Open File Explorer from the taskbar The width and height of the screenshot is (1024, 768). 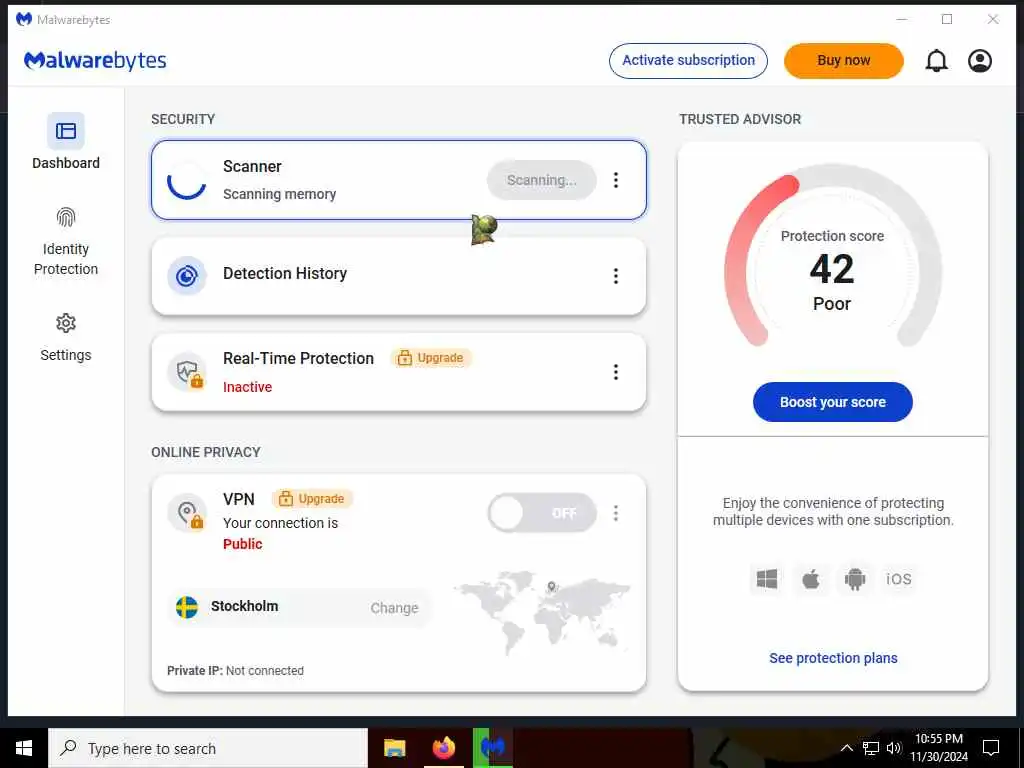tap(394, 748)
